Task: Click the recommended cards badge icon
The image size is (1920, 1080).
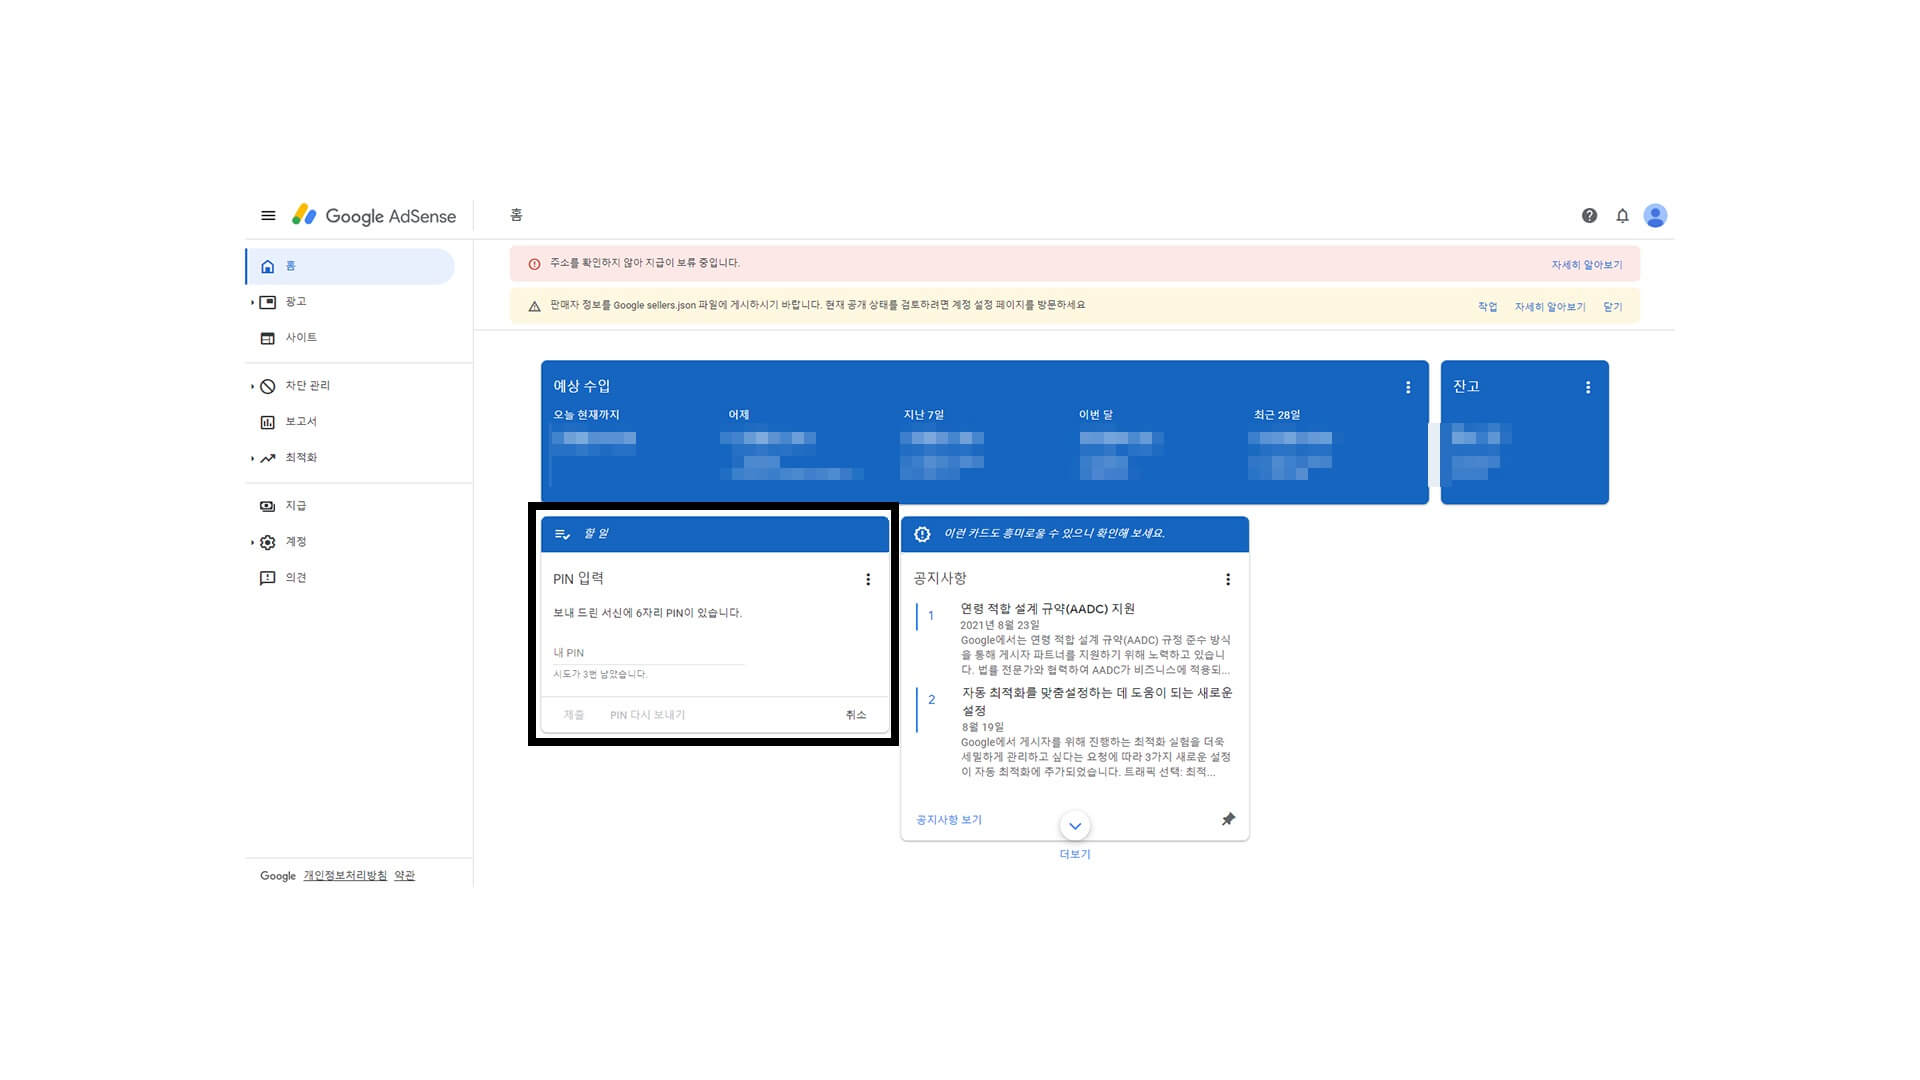Action: (922, 534)
